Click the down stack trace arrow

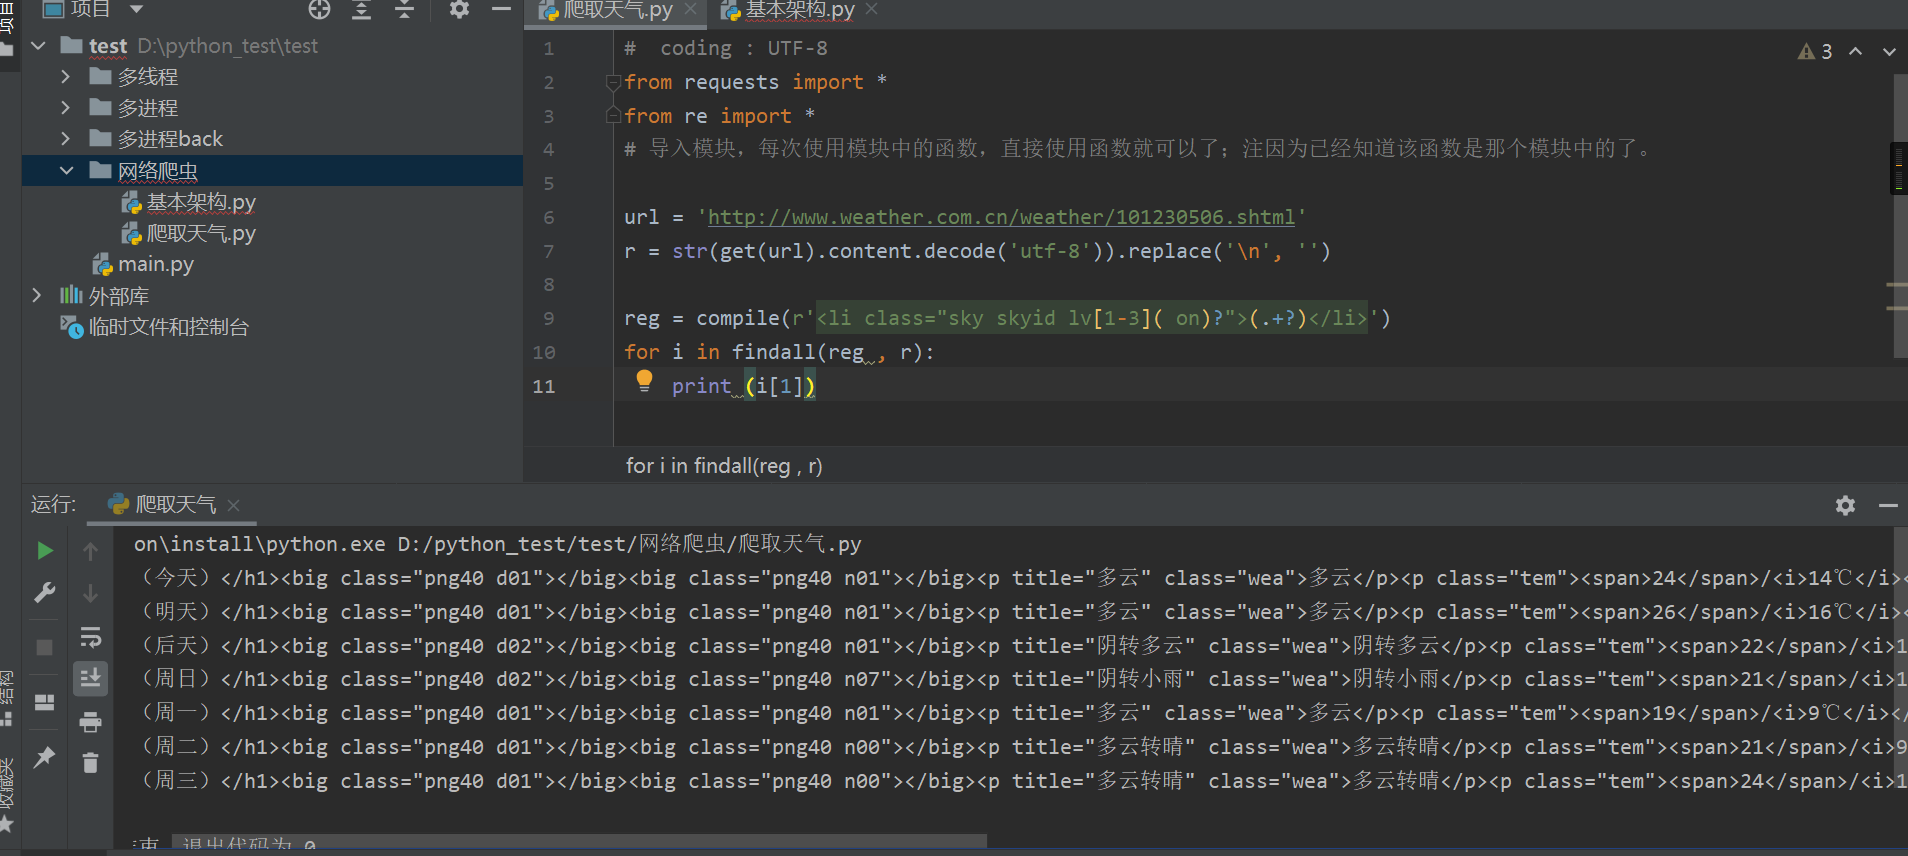click(90, 593)
